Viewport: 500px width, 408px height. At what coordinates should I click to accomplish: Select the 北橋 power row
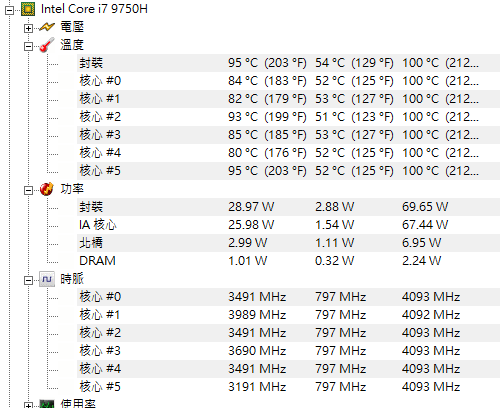[x=288, y=243]
